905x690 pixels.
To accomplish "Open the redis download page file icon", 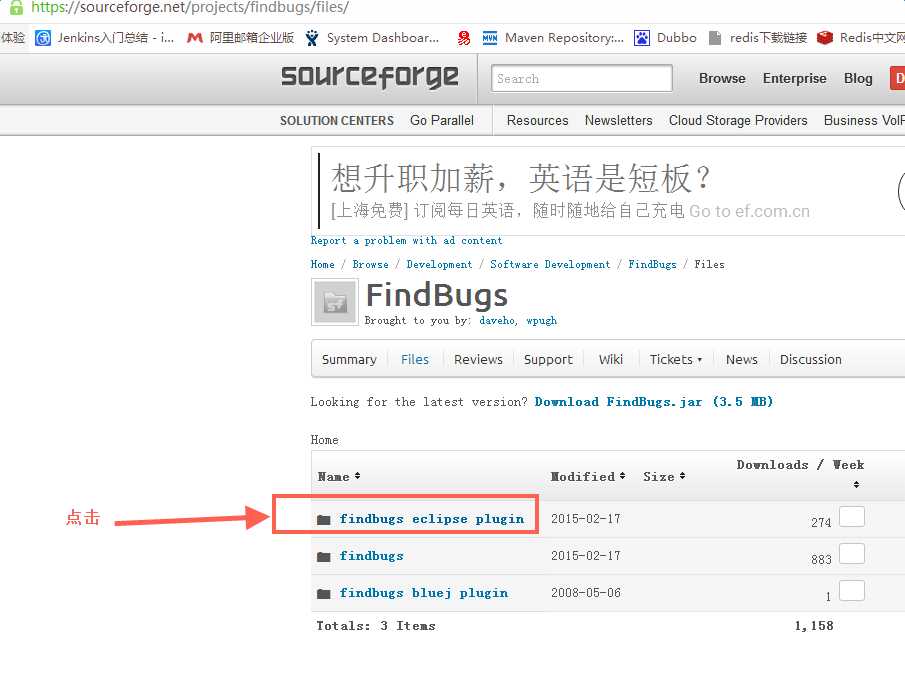I will 715,38.
